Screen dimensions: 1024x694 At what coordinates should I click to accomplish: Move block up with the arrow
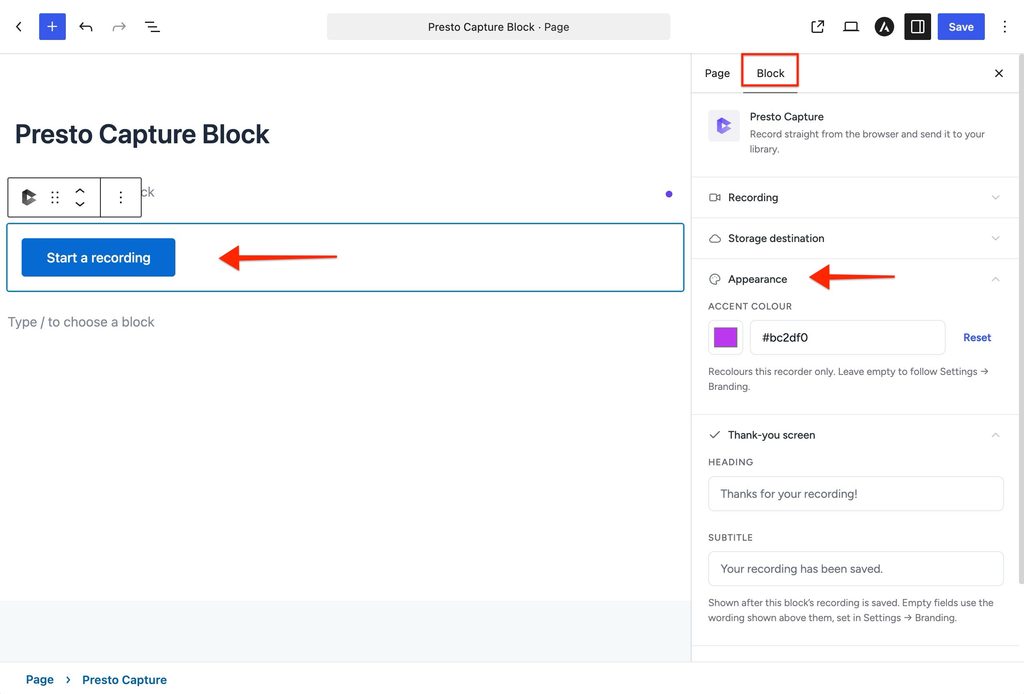[80, 191]
